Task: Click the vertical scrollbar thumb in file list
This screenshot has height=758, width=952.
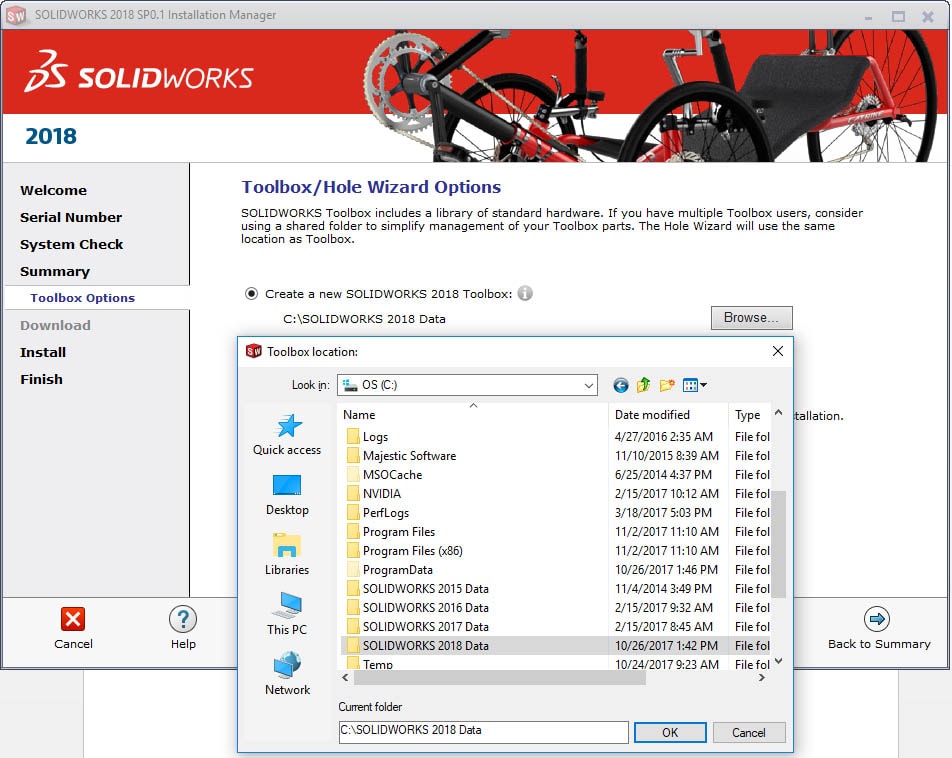Action: coord(779,544)
